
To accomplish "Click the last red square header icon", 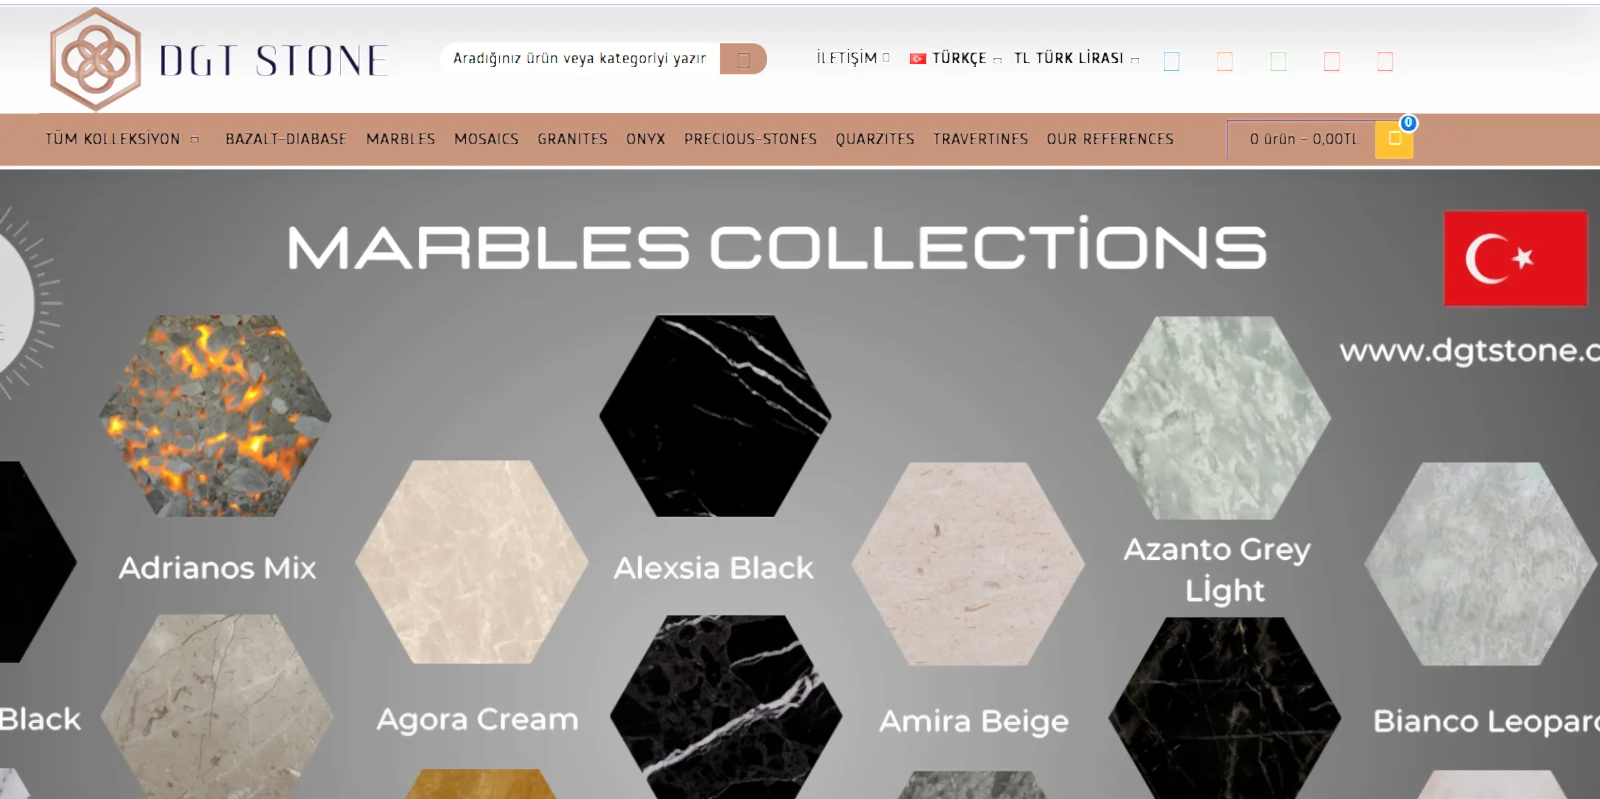I will tap(1385, 62).
